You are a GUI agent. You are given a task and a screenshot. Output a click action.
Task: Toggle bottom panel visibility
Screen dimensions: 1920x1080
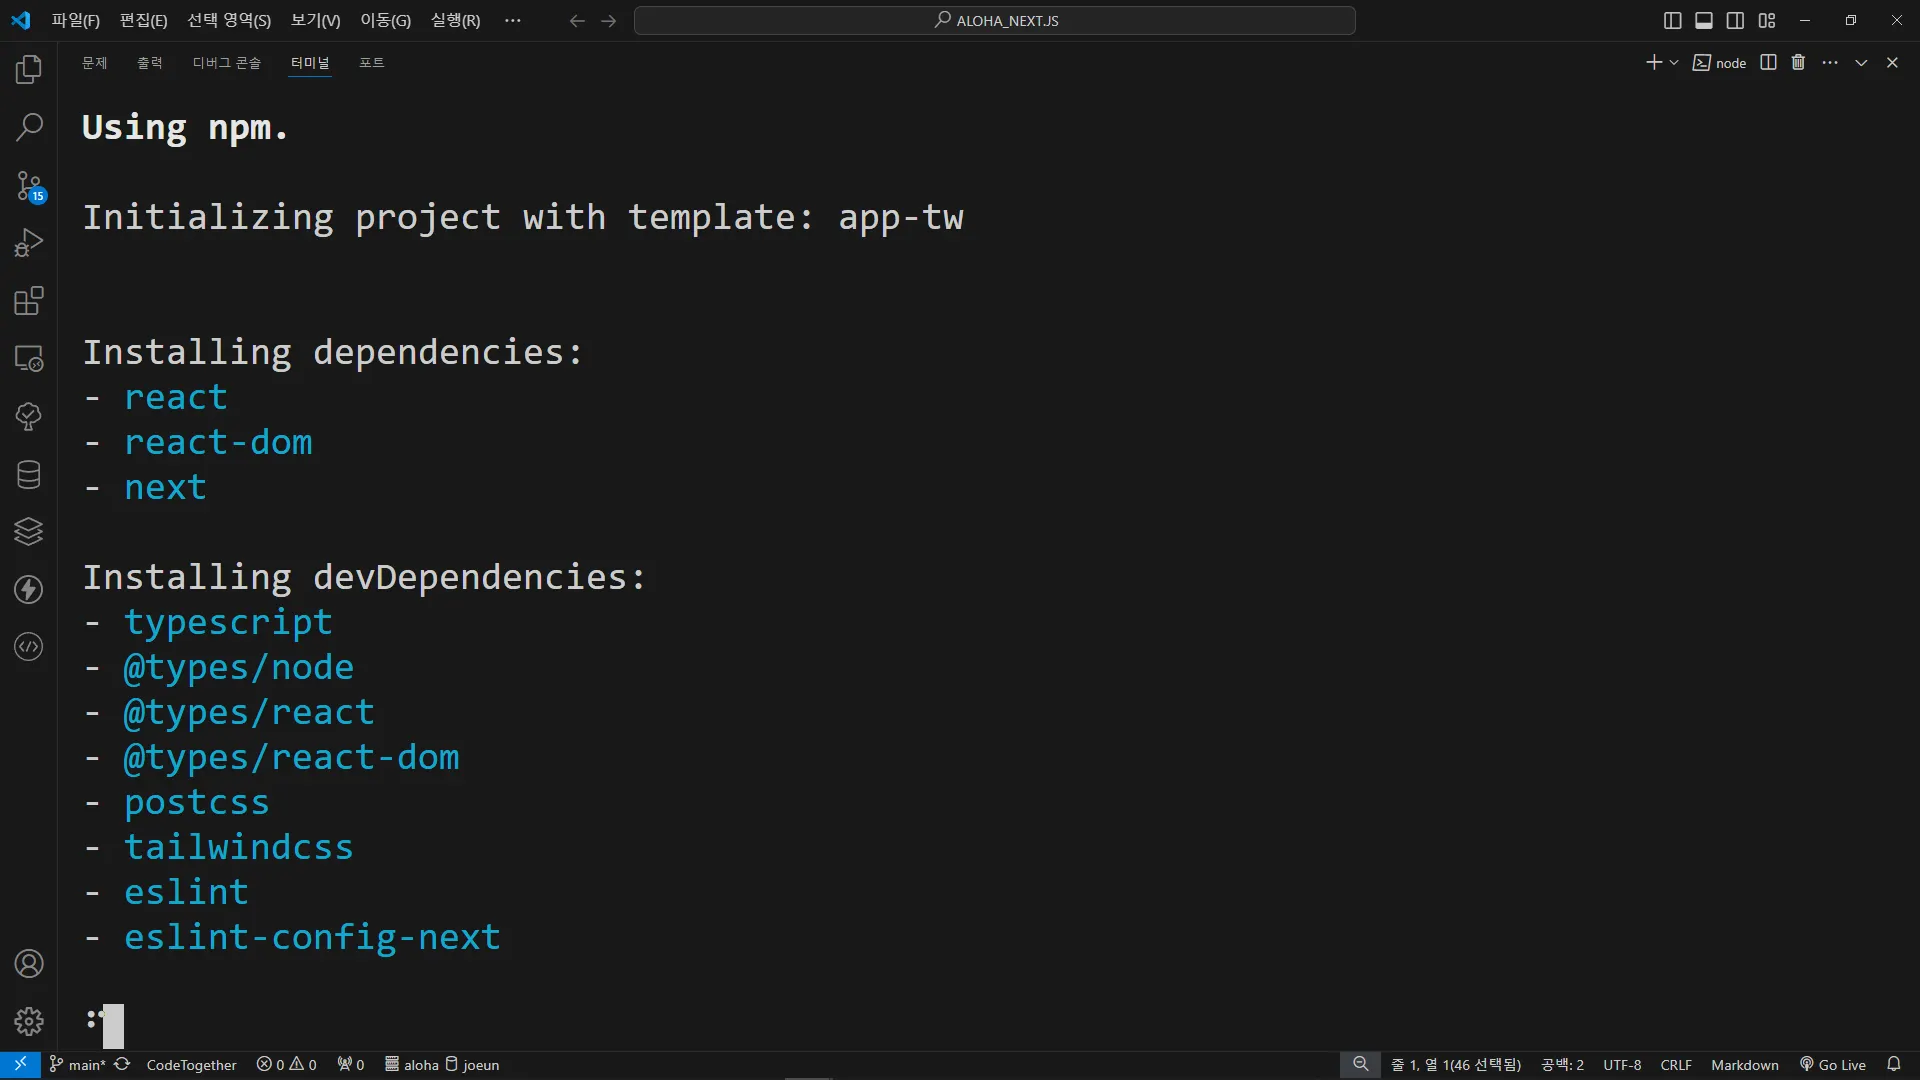click(x=1704, y=20)
